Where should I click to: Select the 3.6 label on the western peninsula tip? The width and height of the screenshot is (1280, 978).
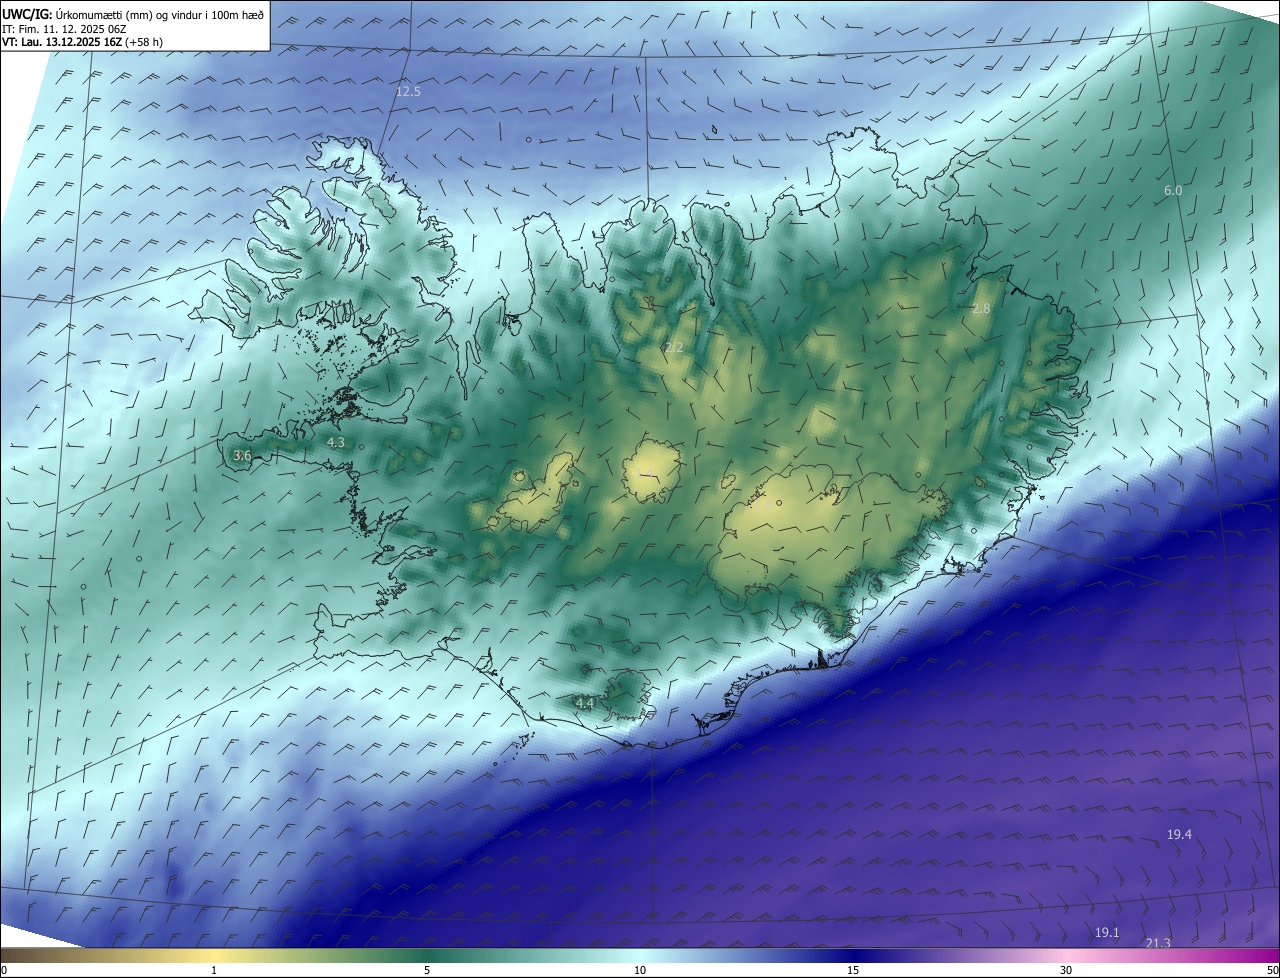tap(242, 456)
